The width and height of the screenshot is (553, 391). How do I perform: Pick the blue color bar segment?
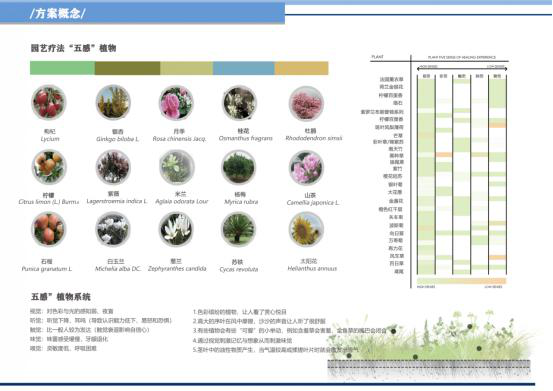coord(244,68)
